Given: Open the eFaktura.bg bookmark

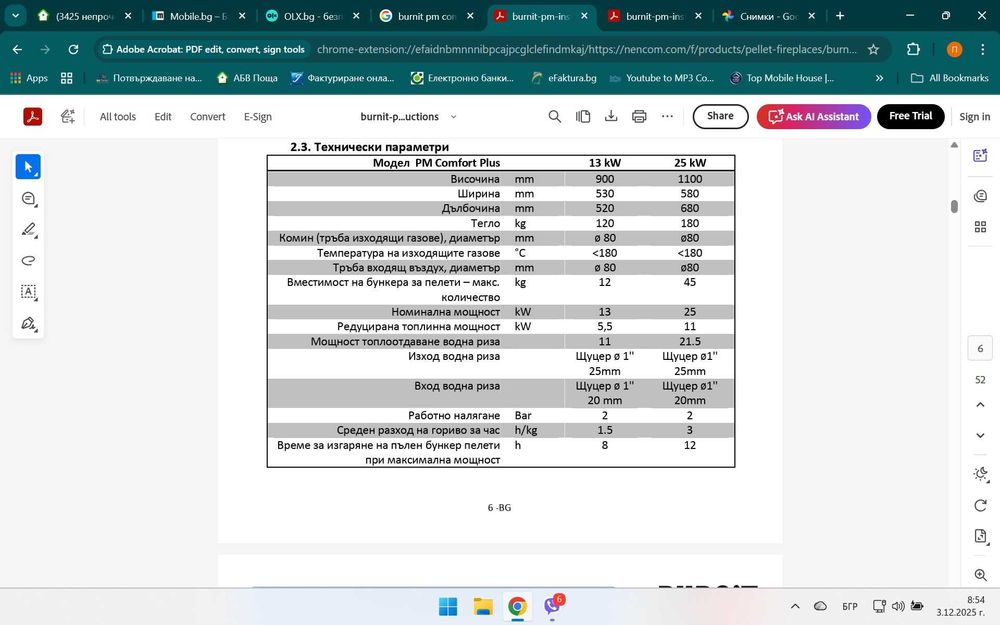Looking at the screenshot, I should tap(564, 78).
